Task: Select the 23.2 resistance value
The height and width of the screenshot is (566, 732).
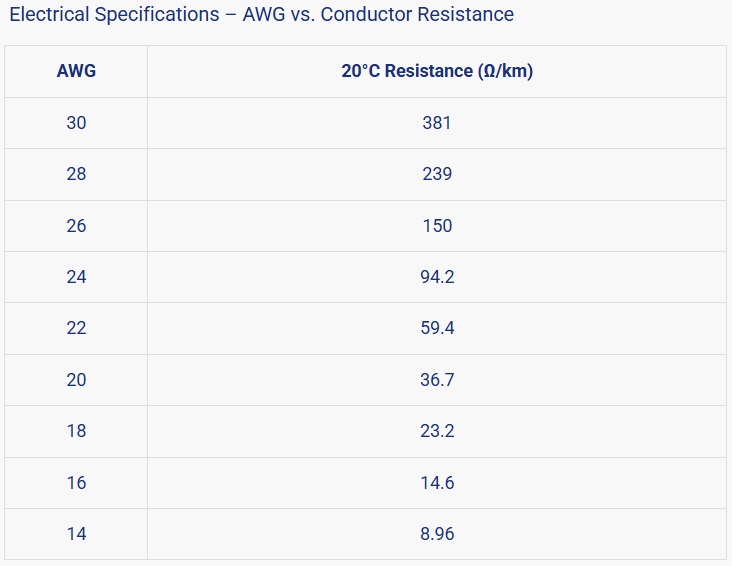Action: (x=437, y=431)
